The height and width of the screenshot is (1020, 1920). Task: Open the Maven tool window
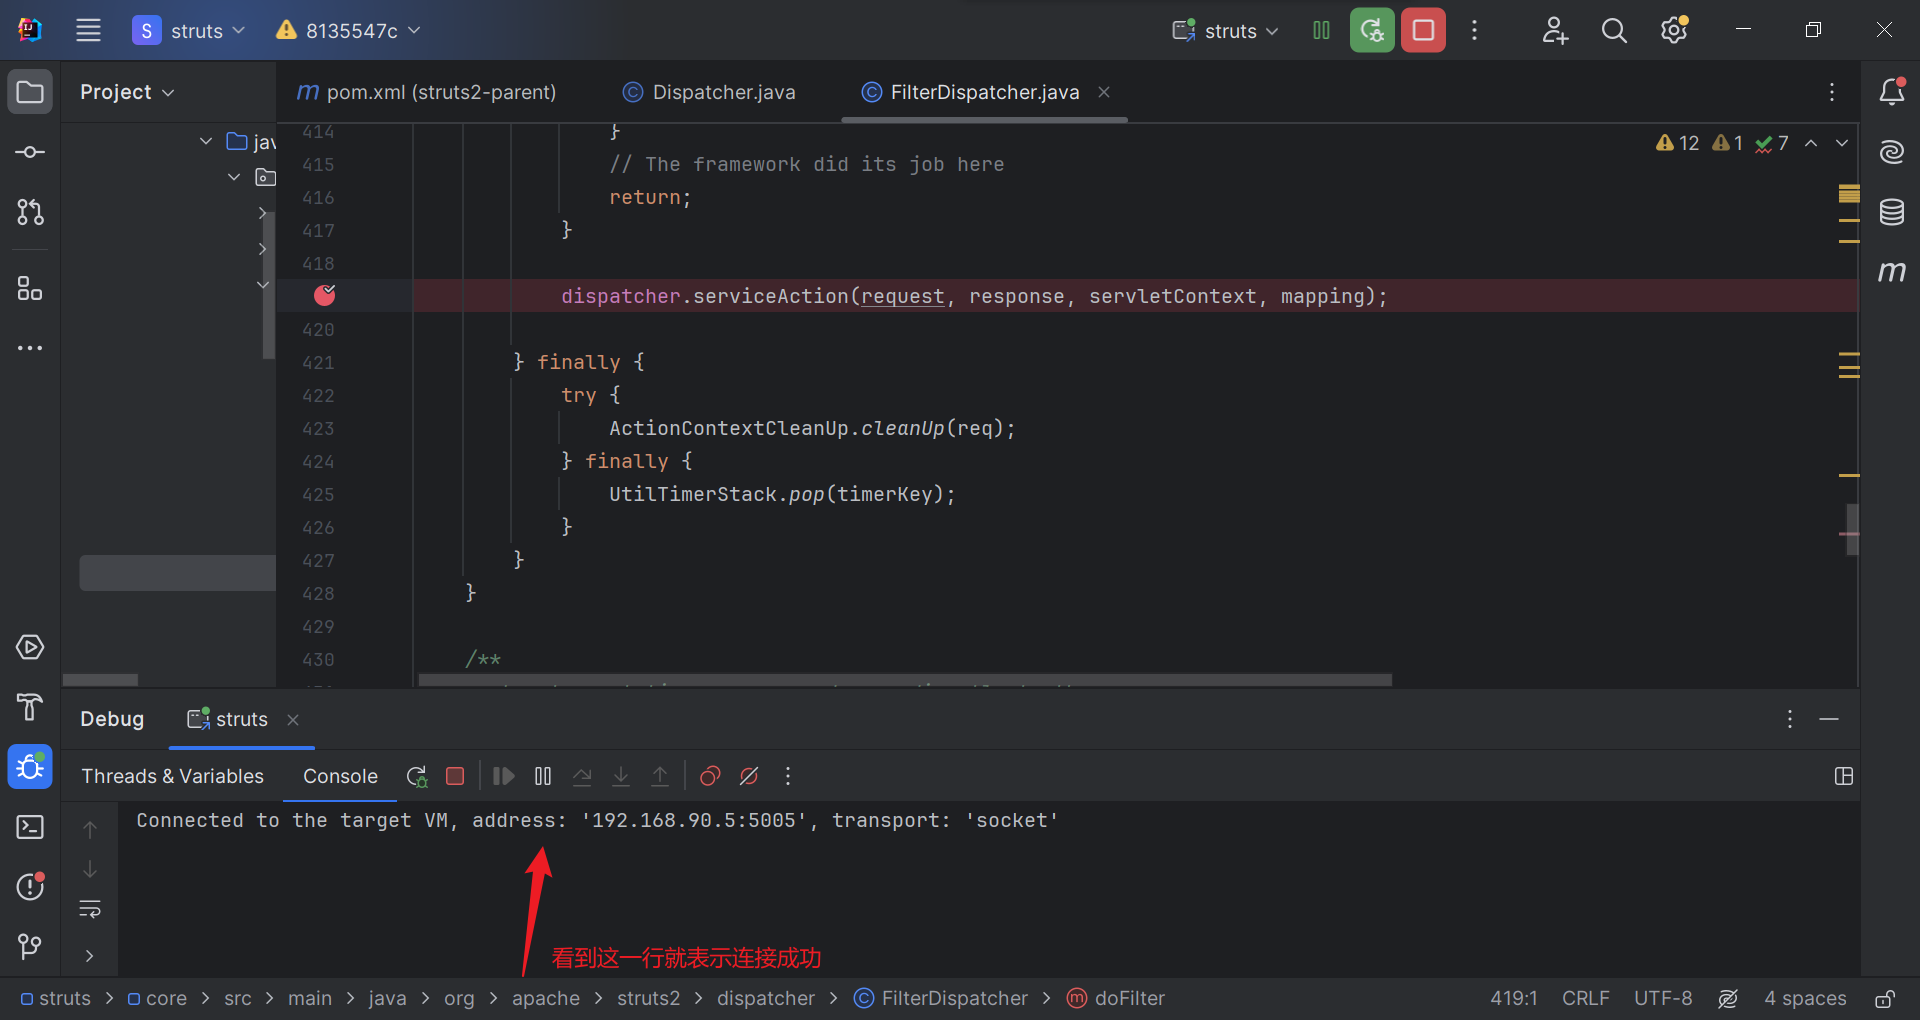(x=1891, y=271)
